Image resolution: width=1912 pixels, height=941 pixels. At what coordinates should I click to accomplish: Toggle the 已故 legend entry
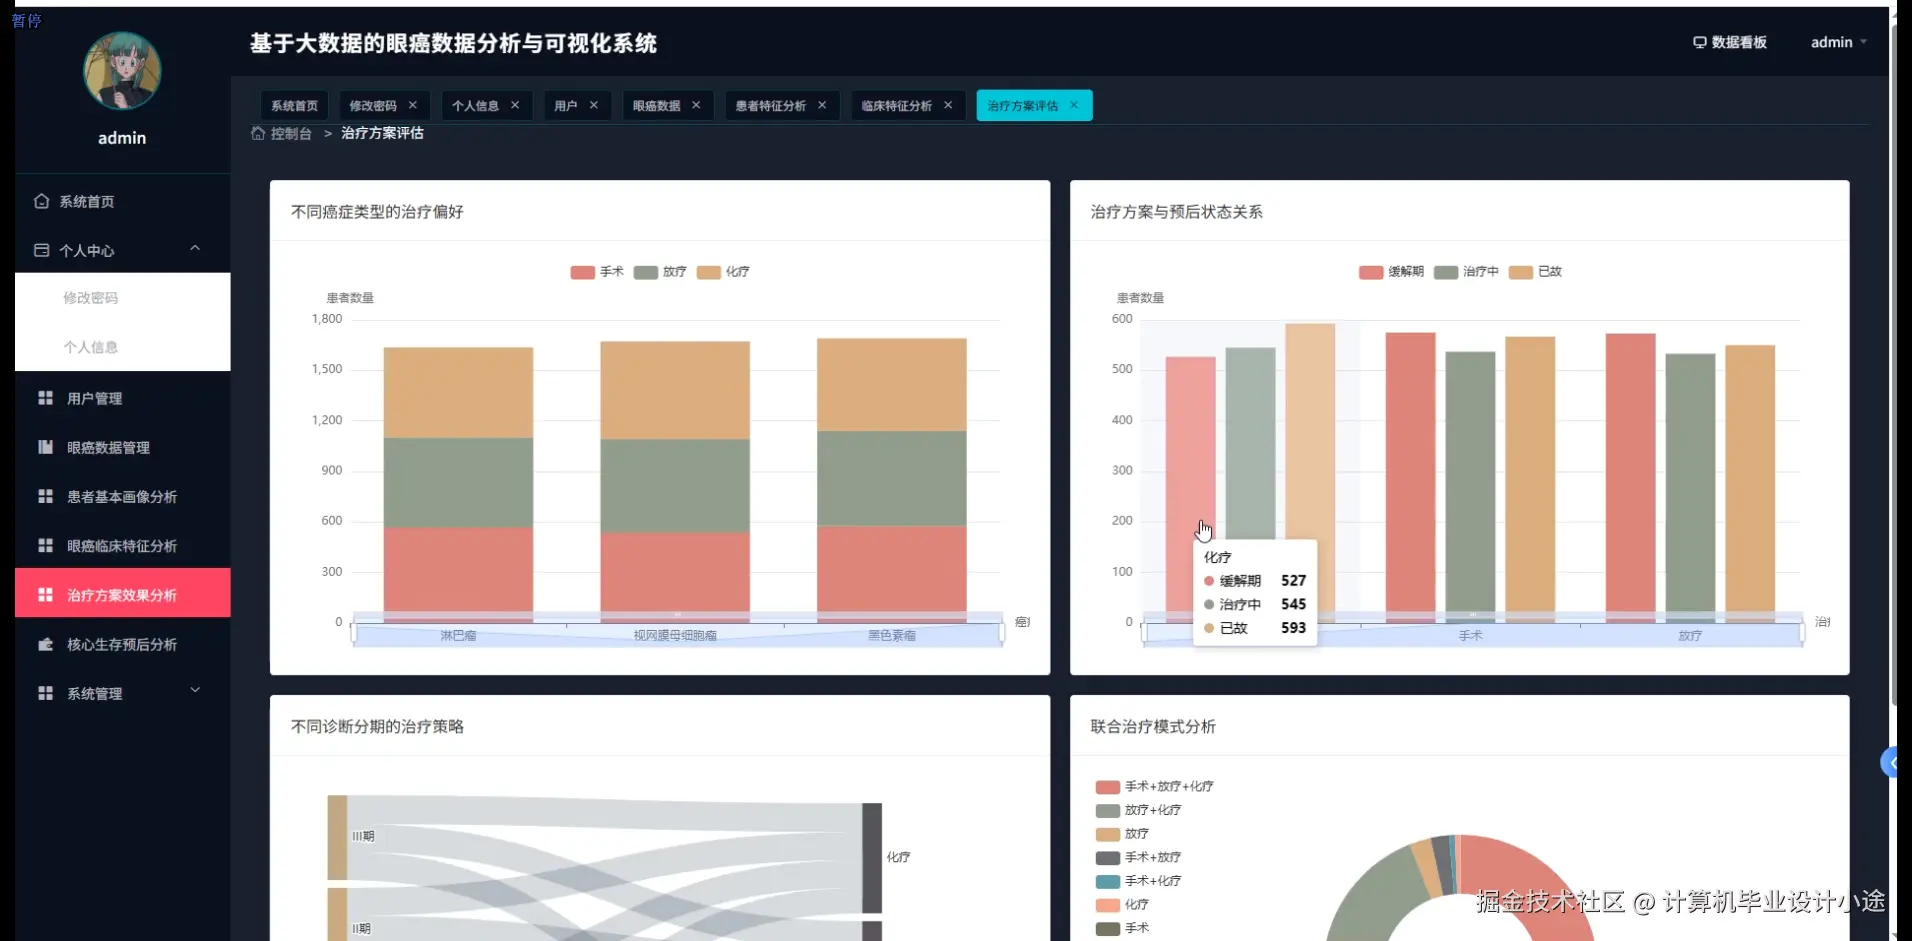pyautogui.click(x=1537, y=272)
